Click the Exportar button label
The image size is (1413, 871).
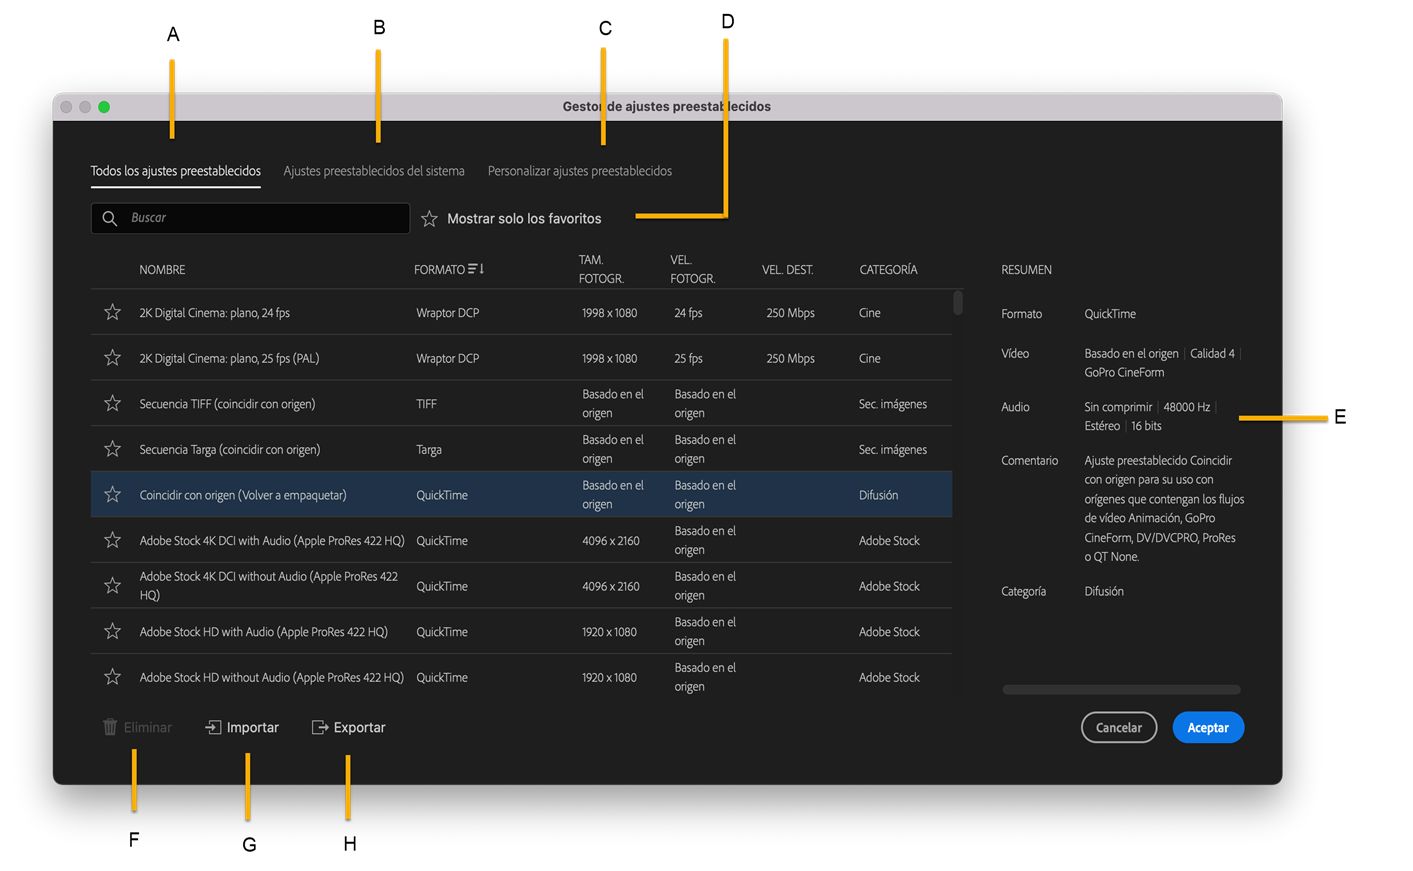pyautogui.click(x=360, y=727)
